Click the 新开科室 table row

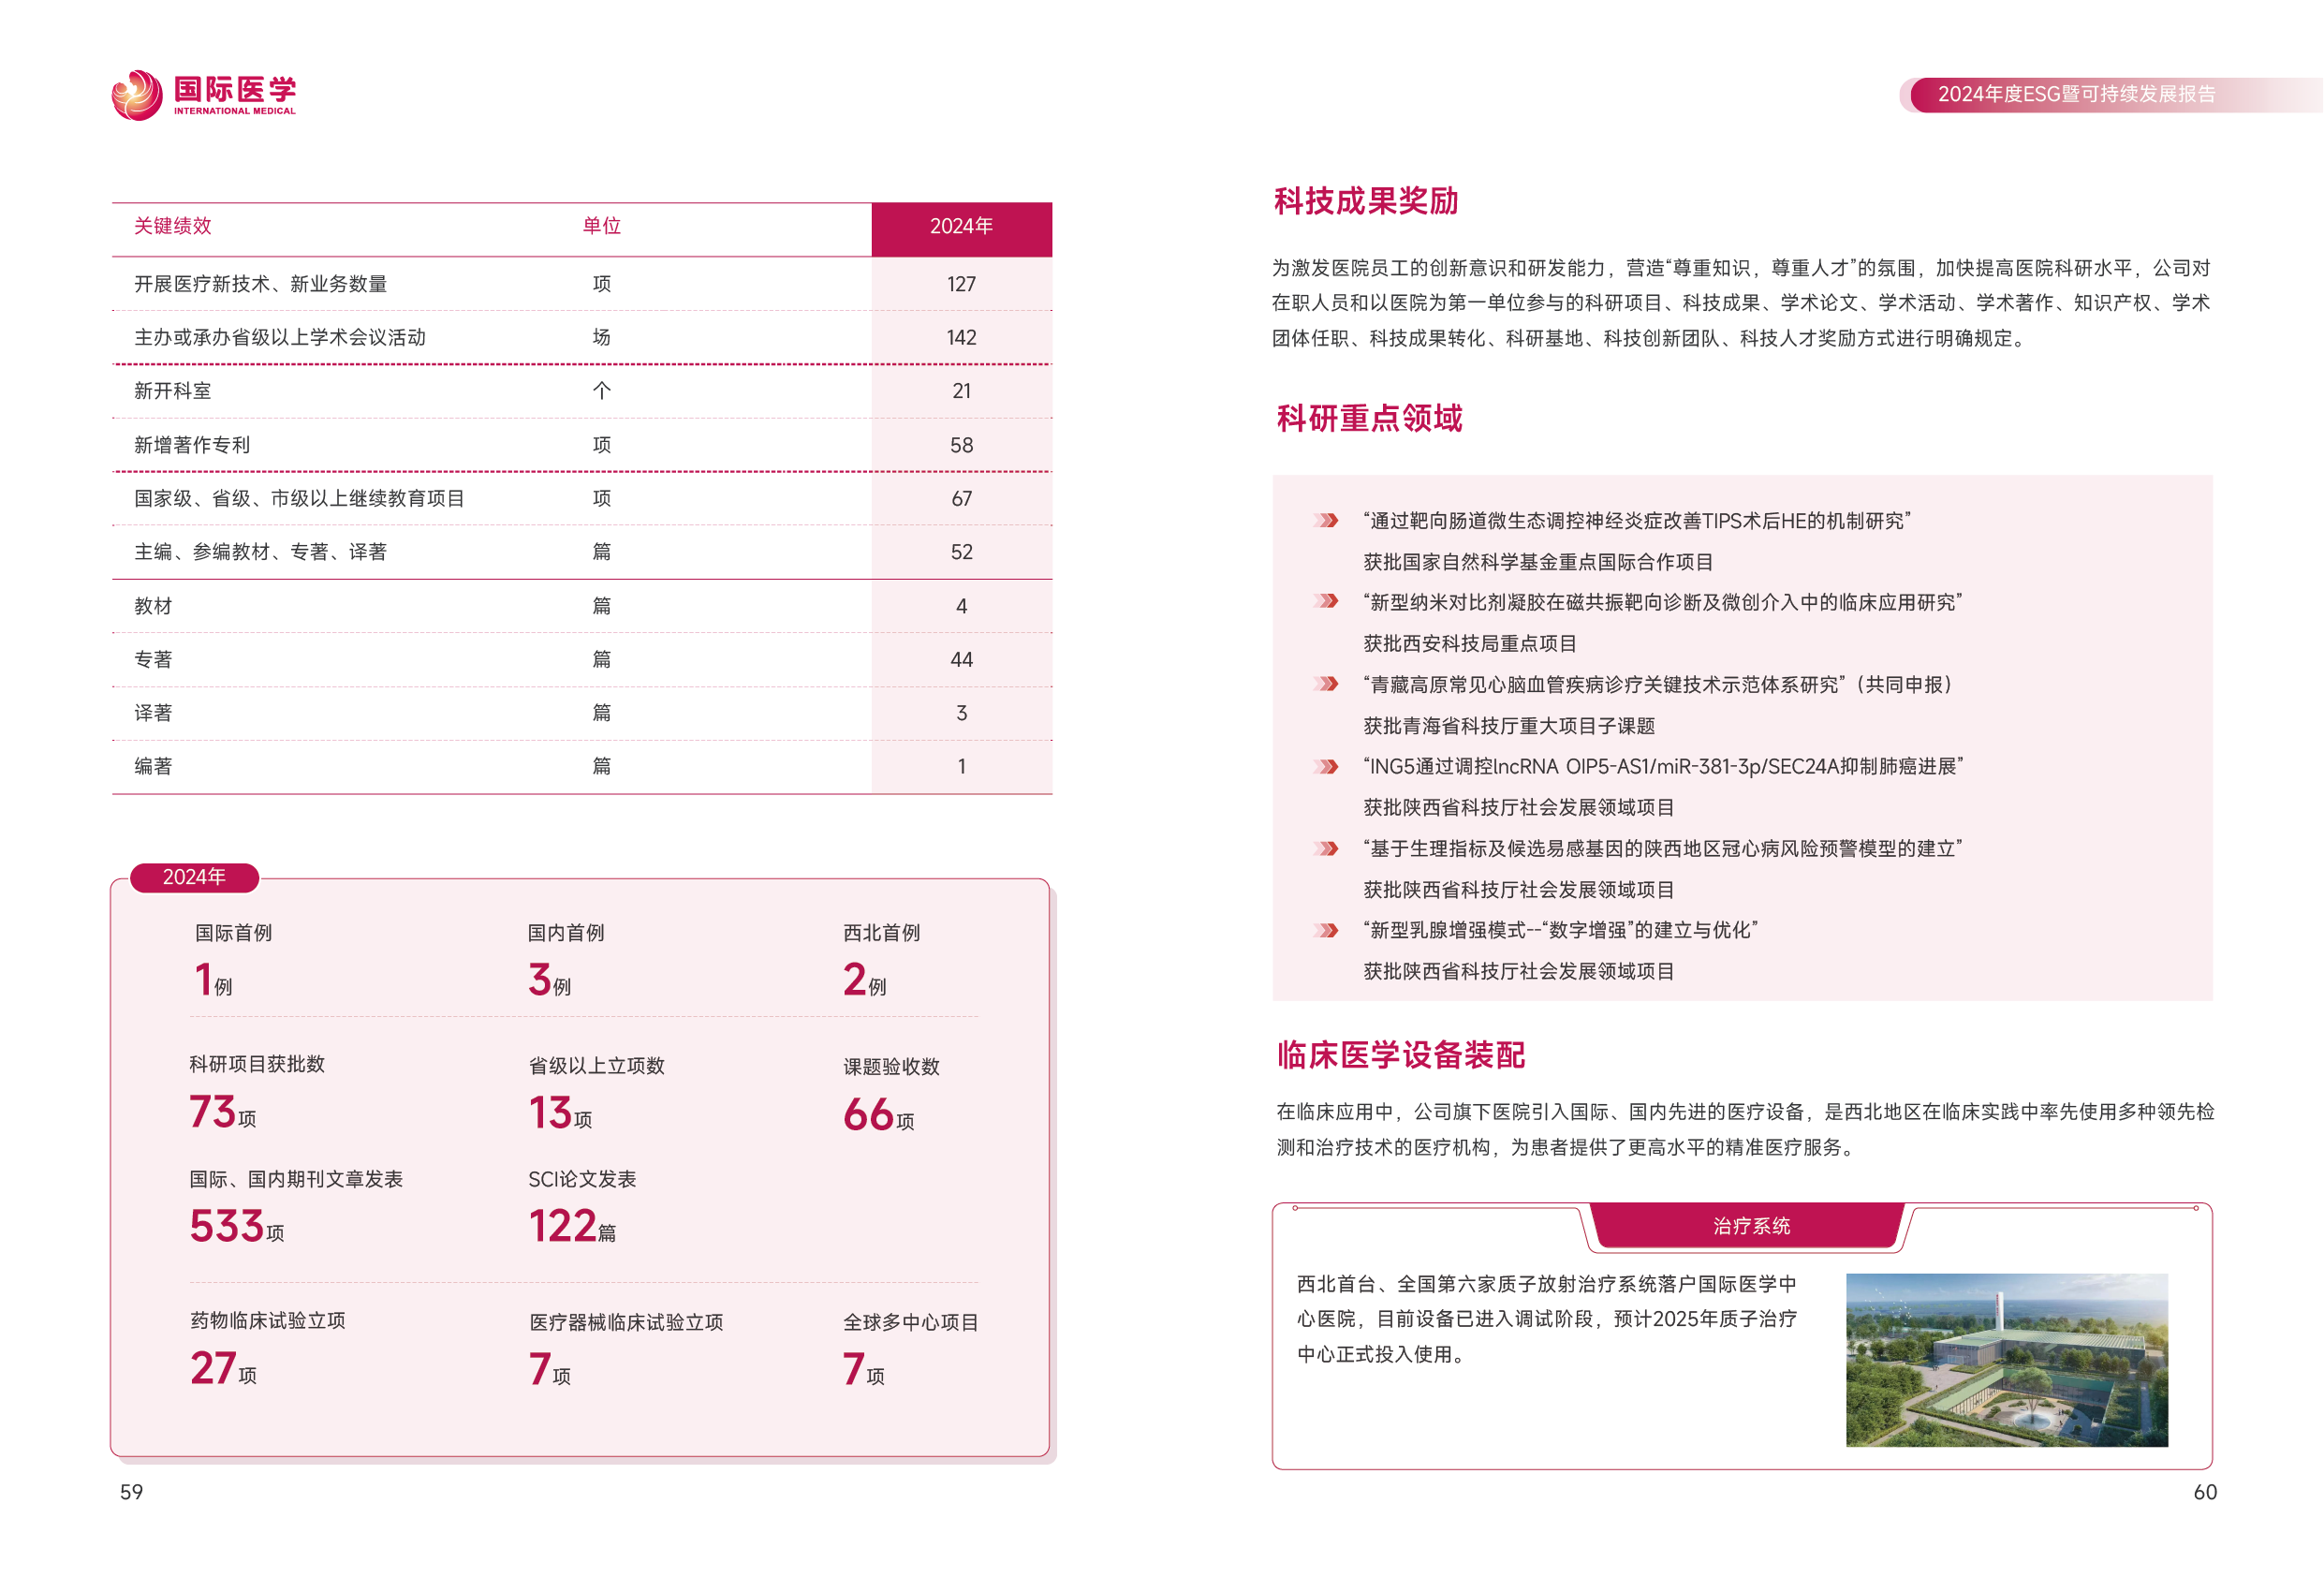[x=172, y=391]
